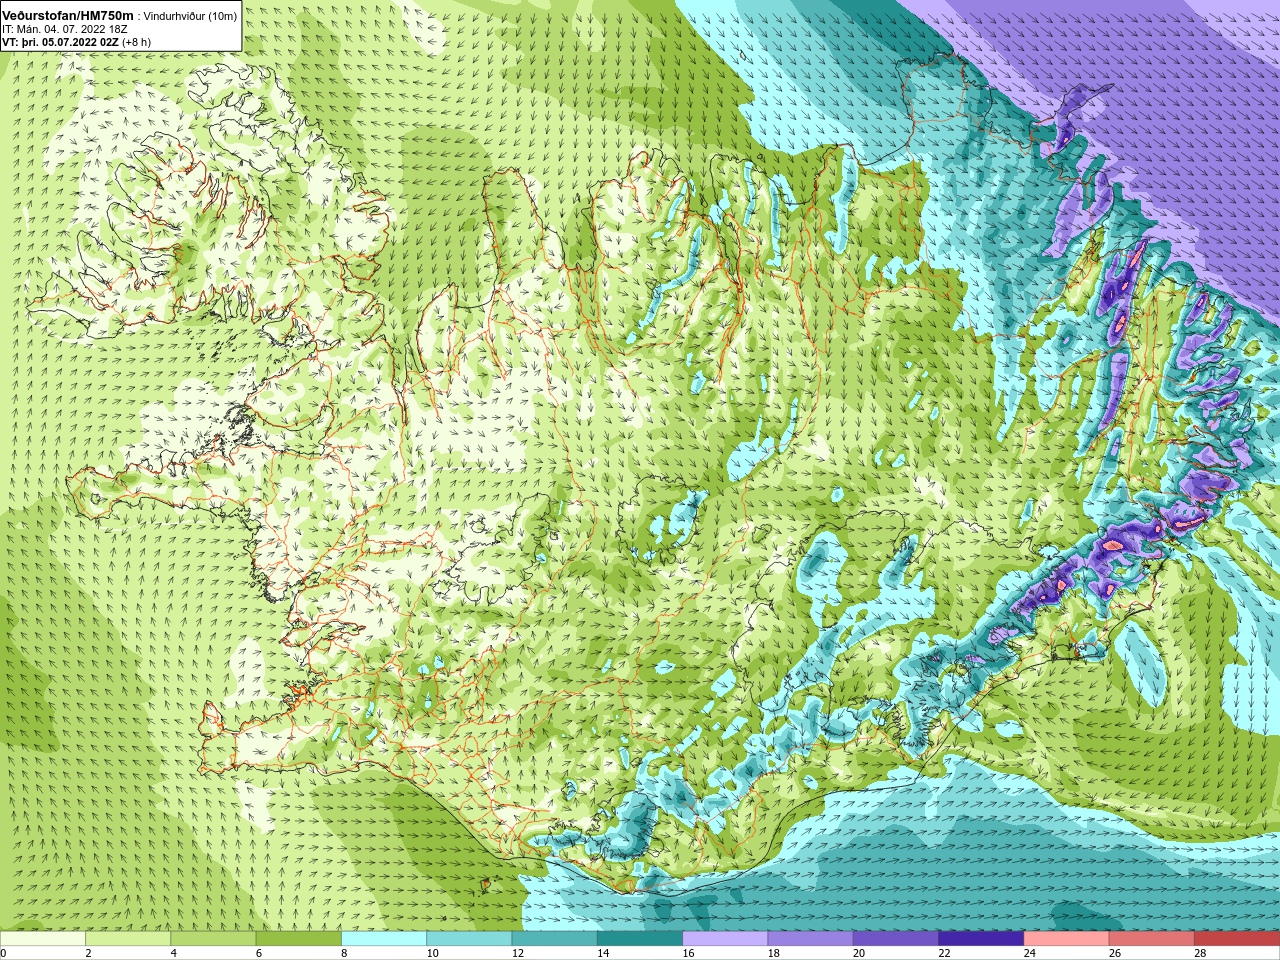Select the dark teal 14–16 legend swatch
This screenshot has height=960, width=1280.
tap(640, 939)
